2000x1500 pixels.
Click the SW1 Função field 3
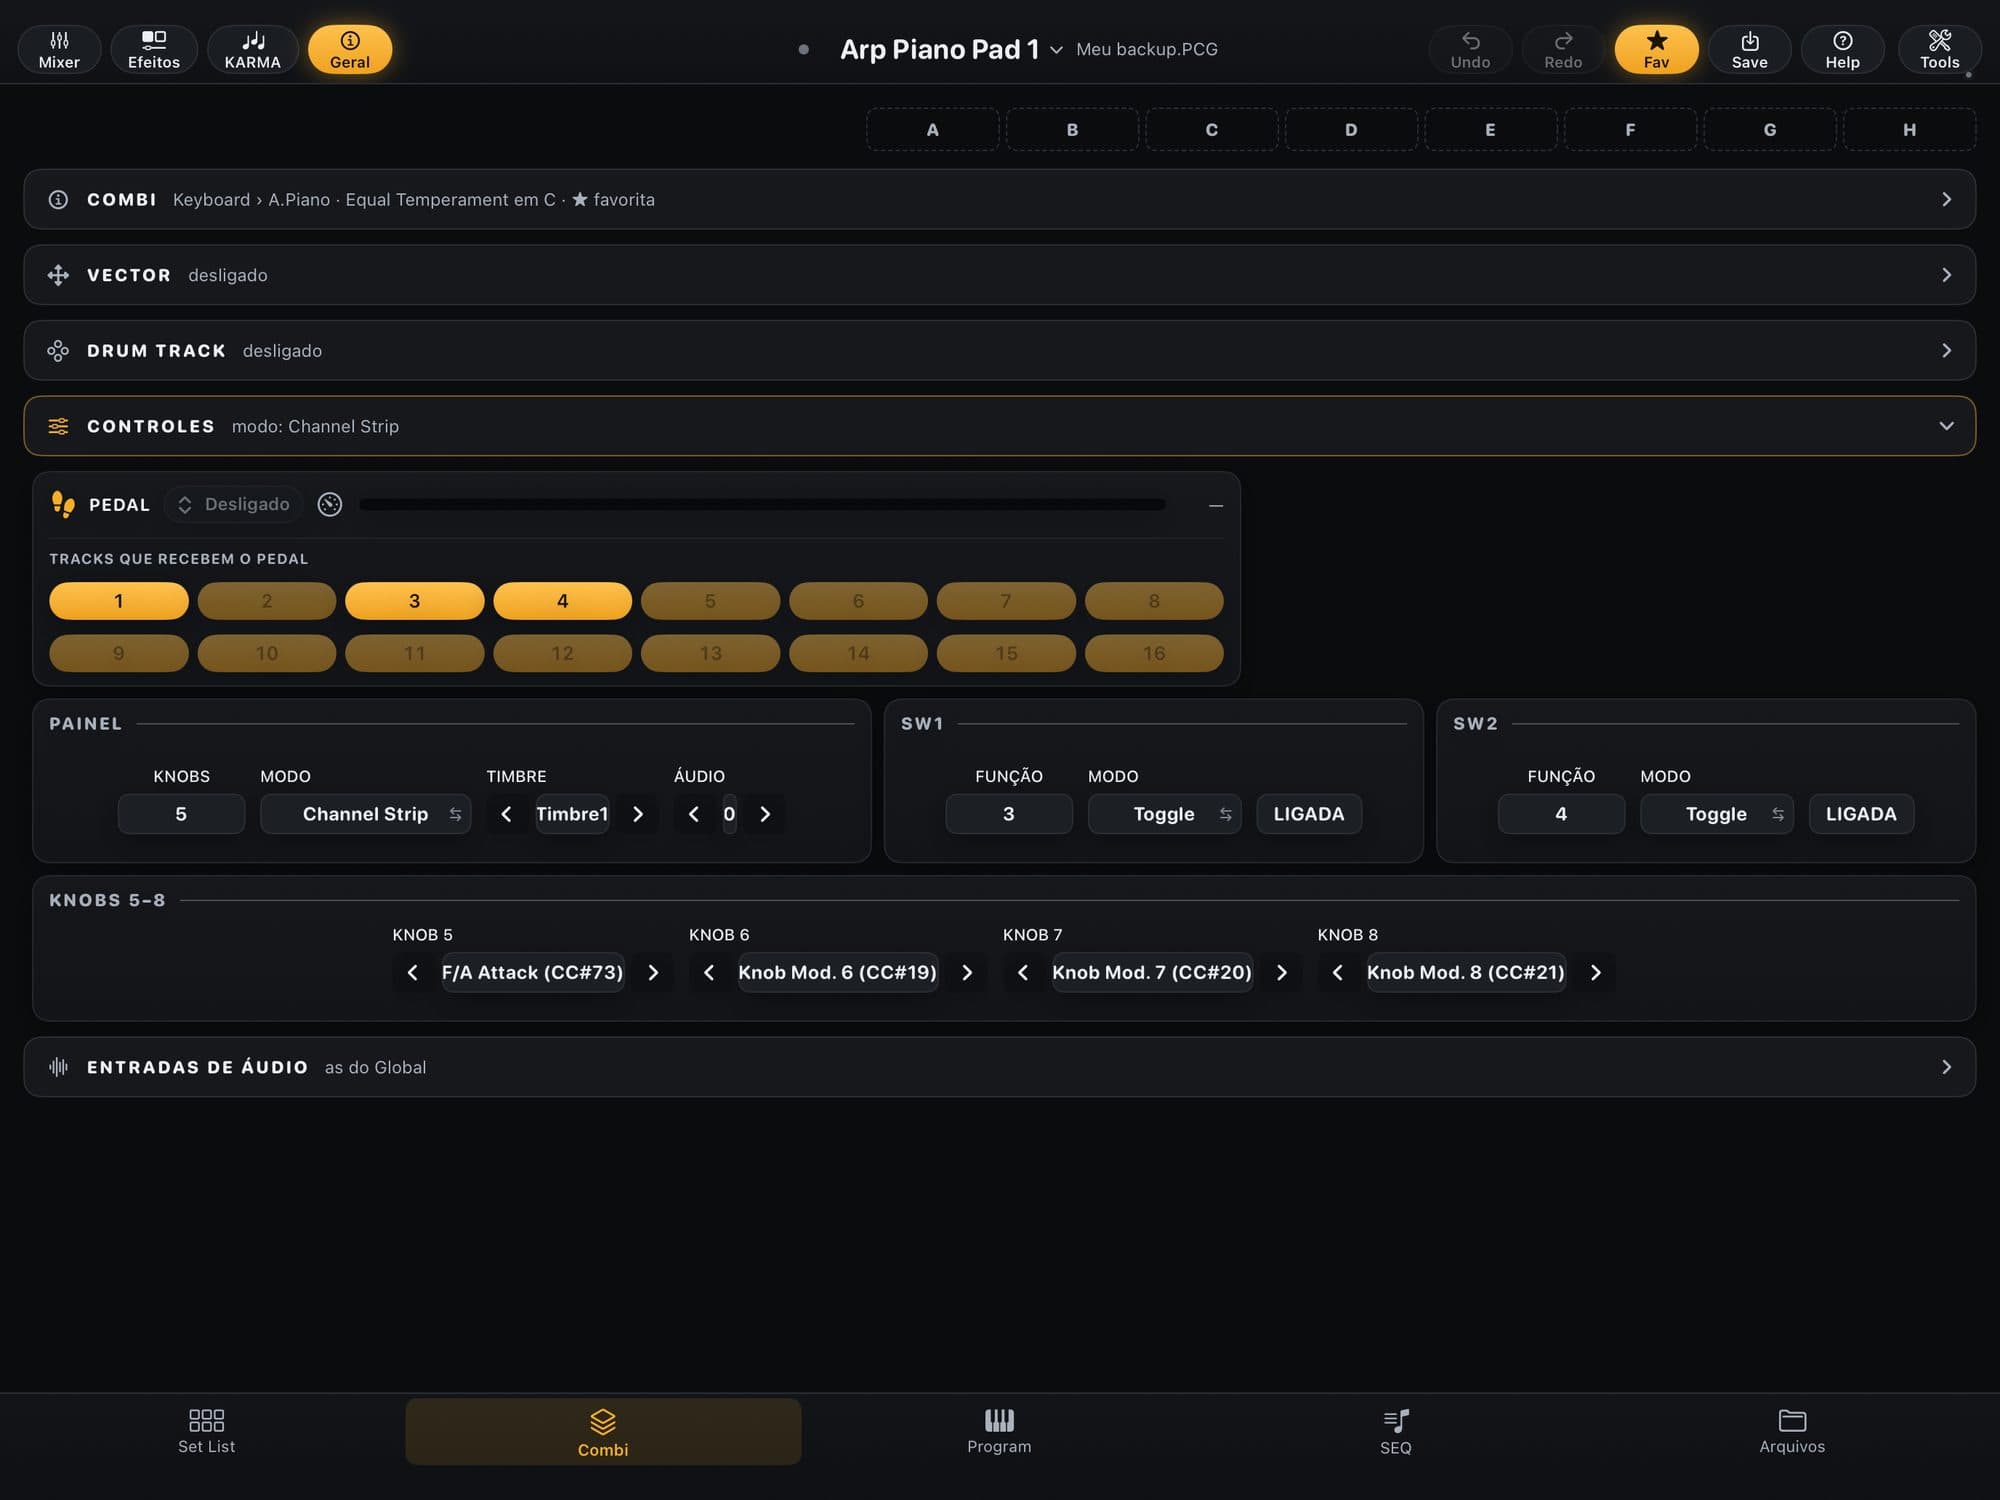tap(1009, 814)
